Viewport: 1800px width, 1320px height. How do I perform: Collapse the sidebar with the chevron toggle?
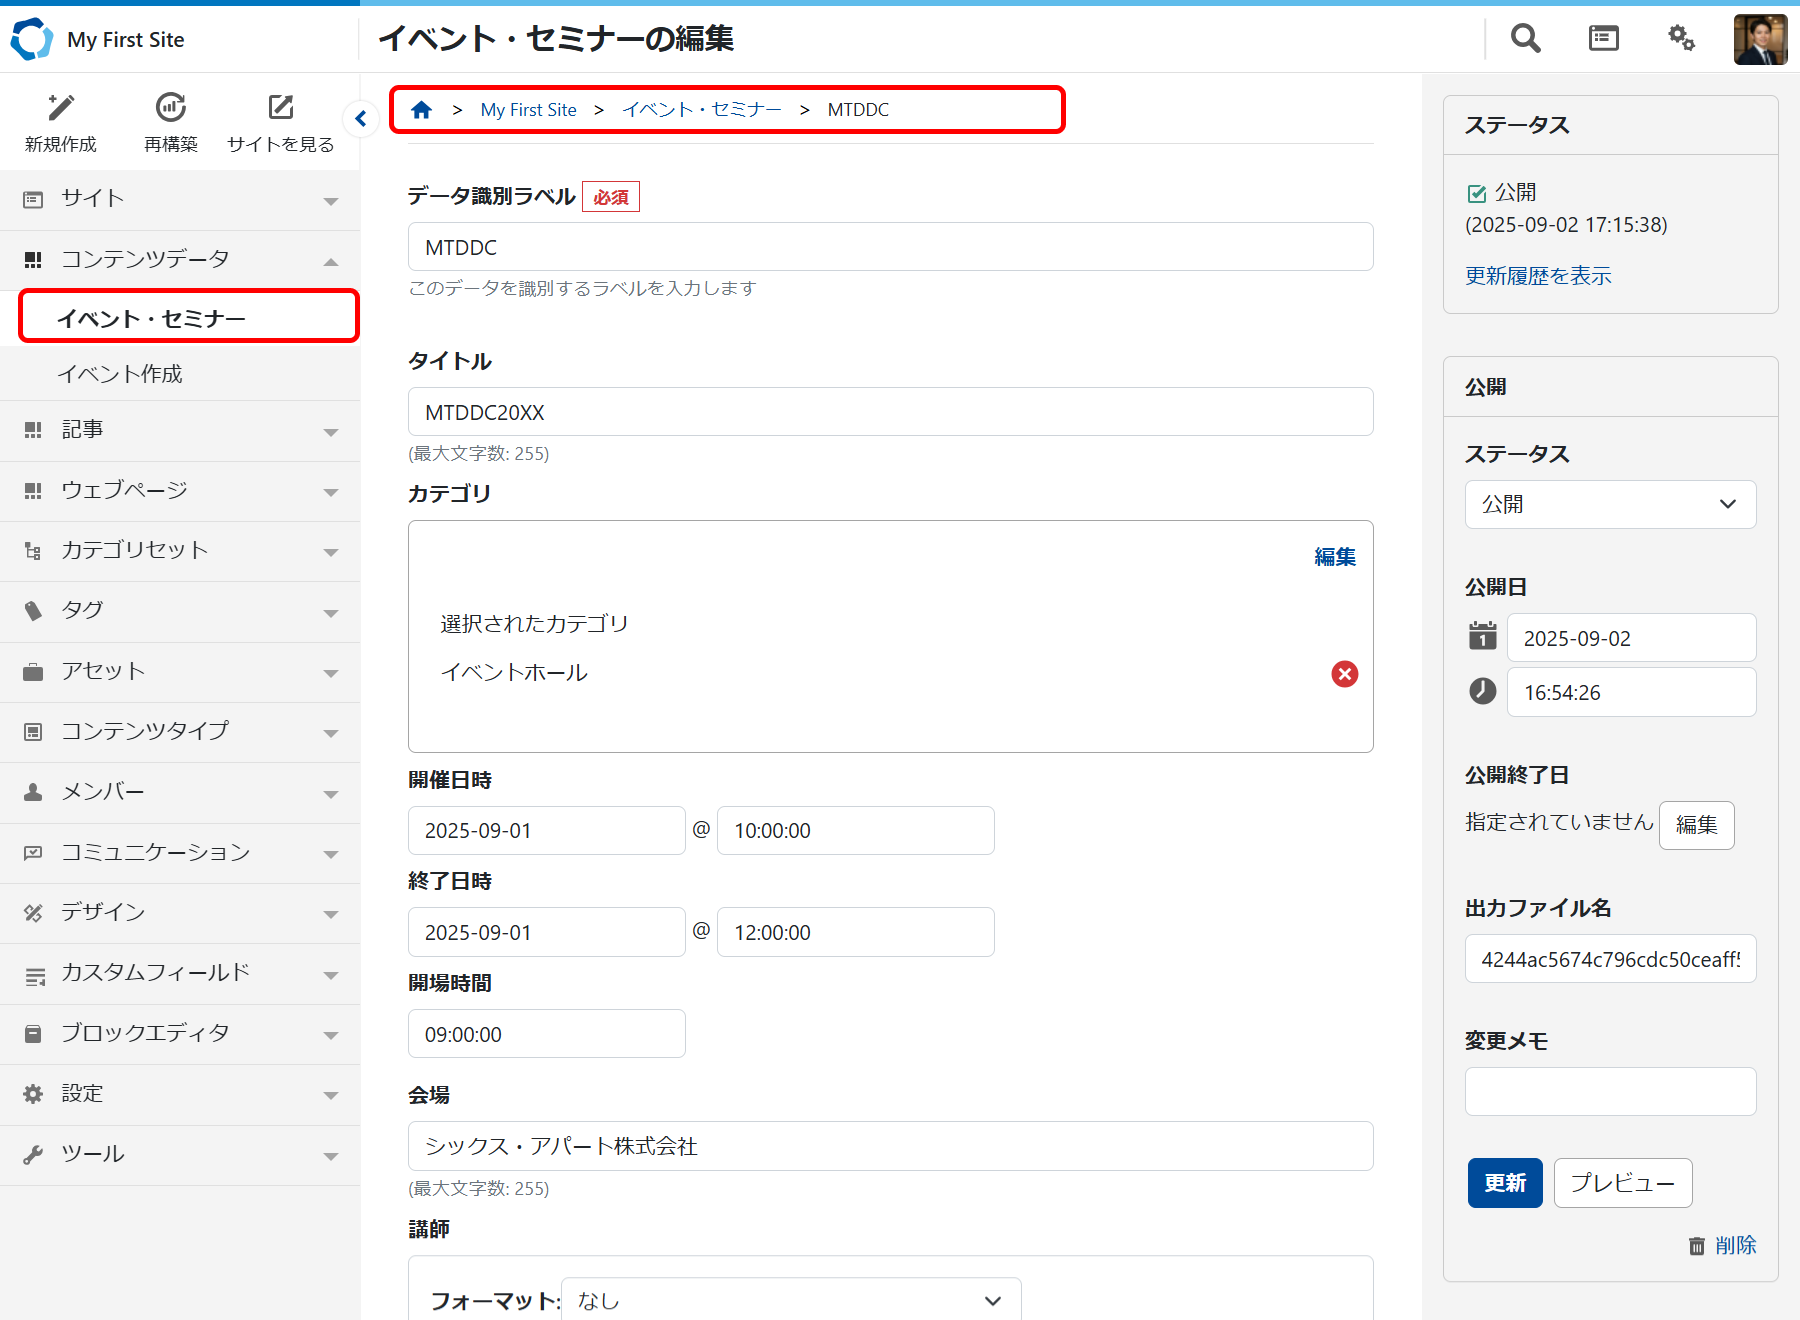[x=361, y=119]
